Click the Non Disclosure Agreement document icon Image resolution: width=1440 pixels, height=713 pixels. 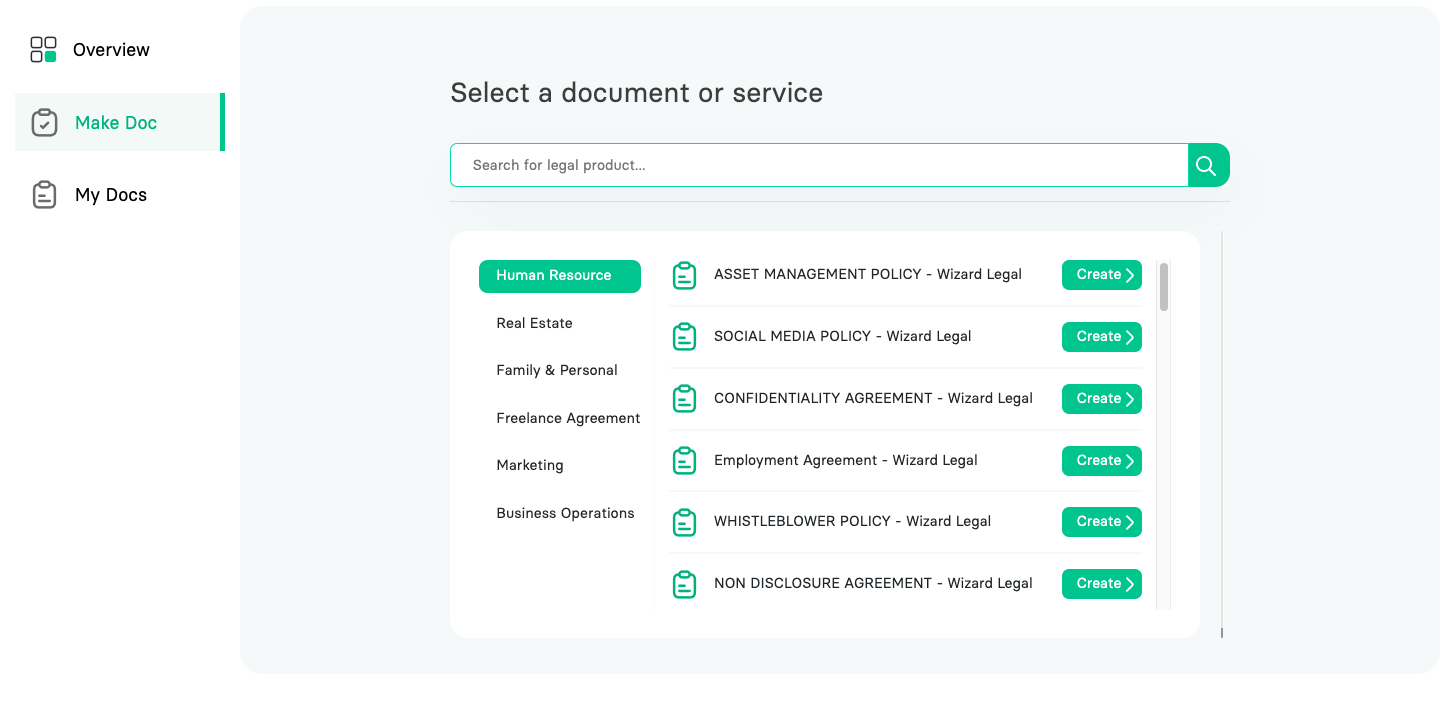coord(684,584)
